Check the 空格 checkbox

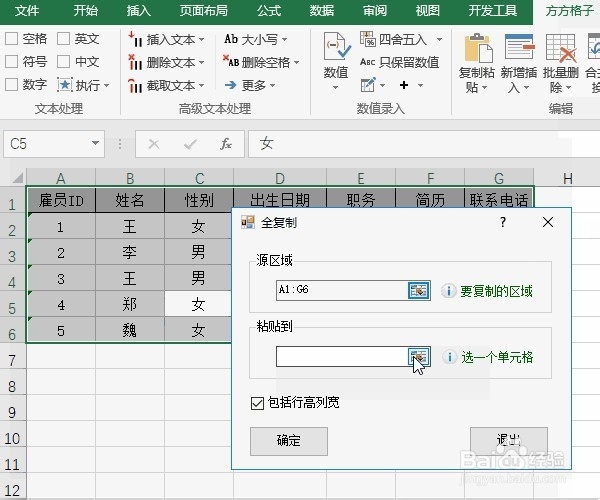pos(11,39)
